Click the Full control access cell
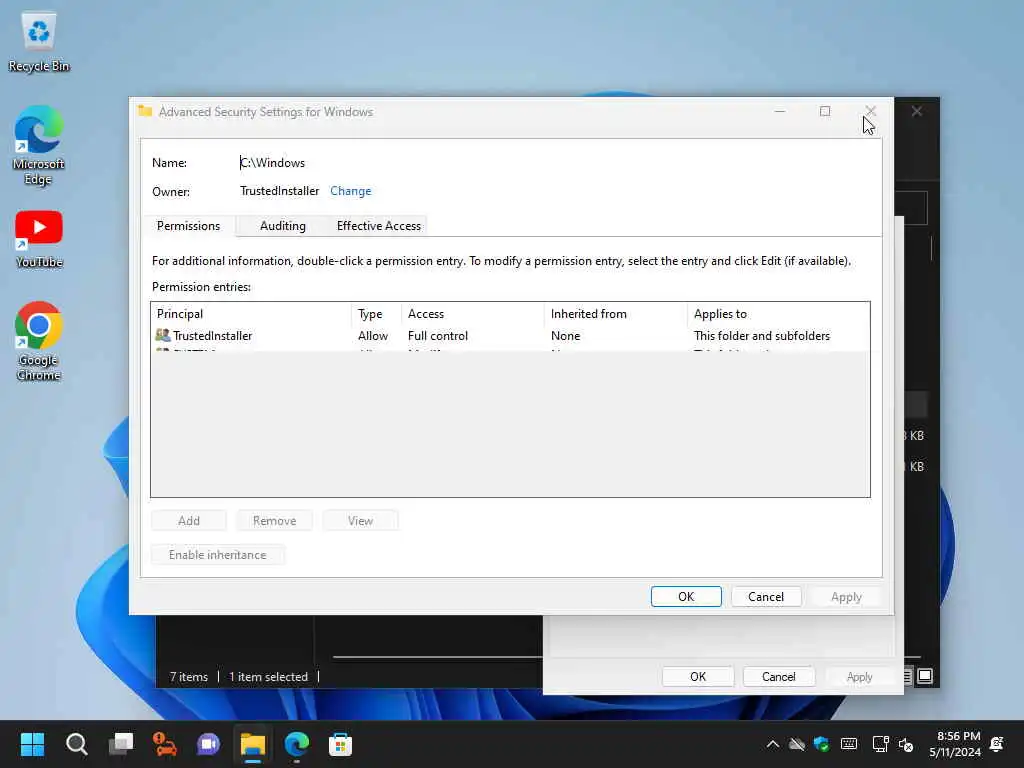The width and height of the screenshot is (1024, 768). pos(438,336)
